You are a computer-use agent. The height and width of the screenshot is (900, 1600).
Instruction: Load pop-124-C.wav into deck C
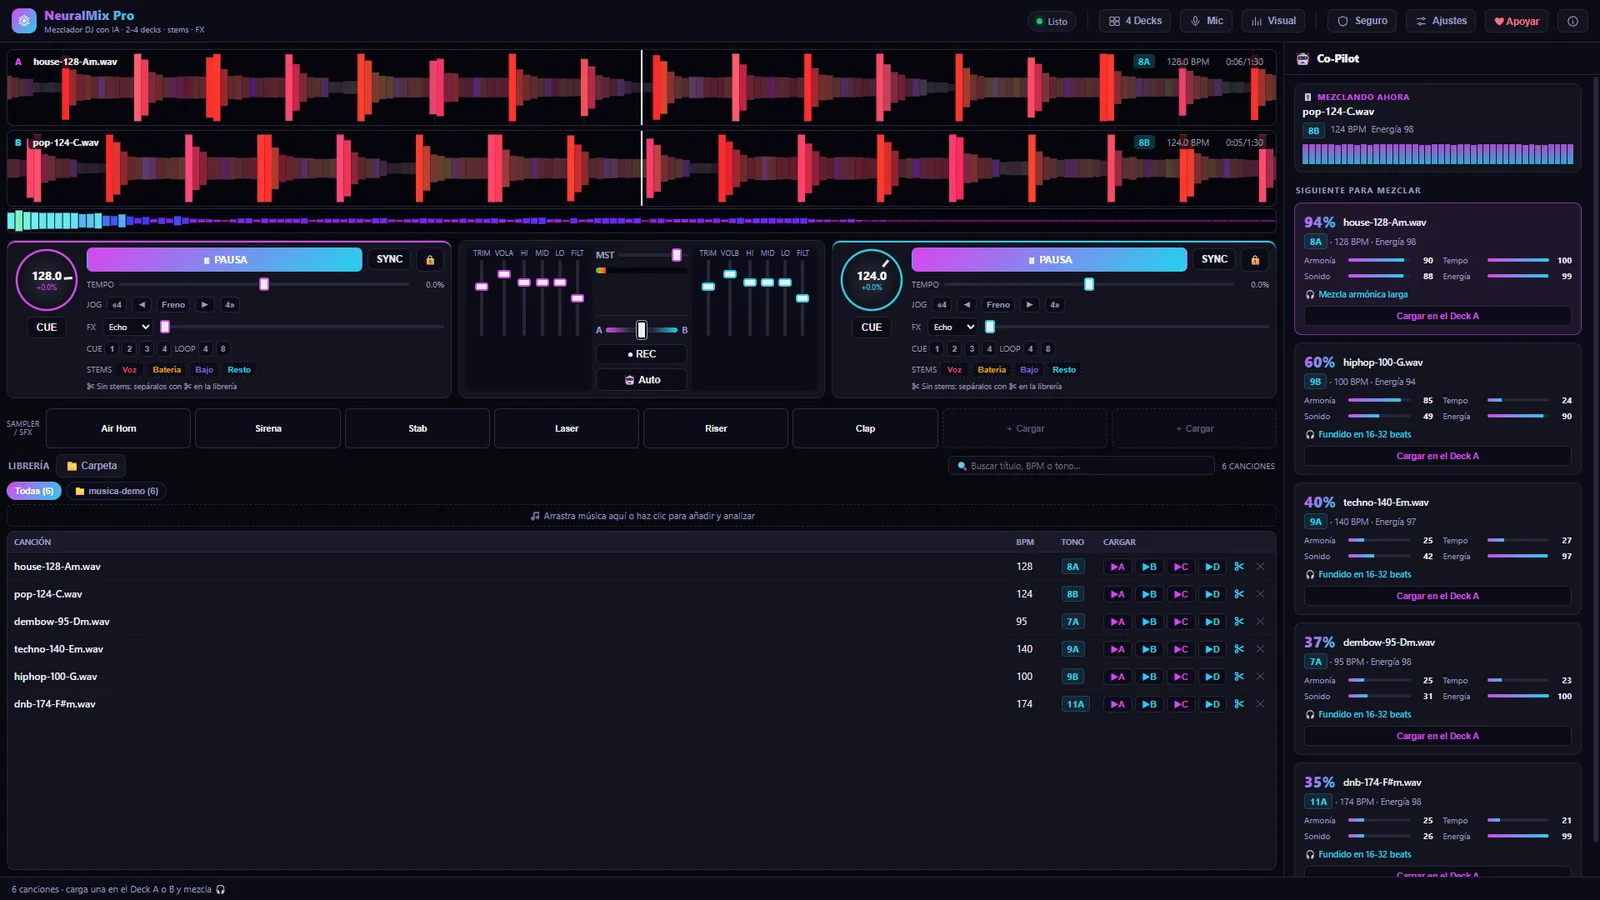pos(1181,594)
